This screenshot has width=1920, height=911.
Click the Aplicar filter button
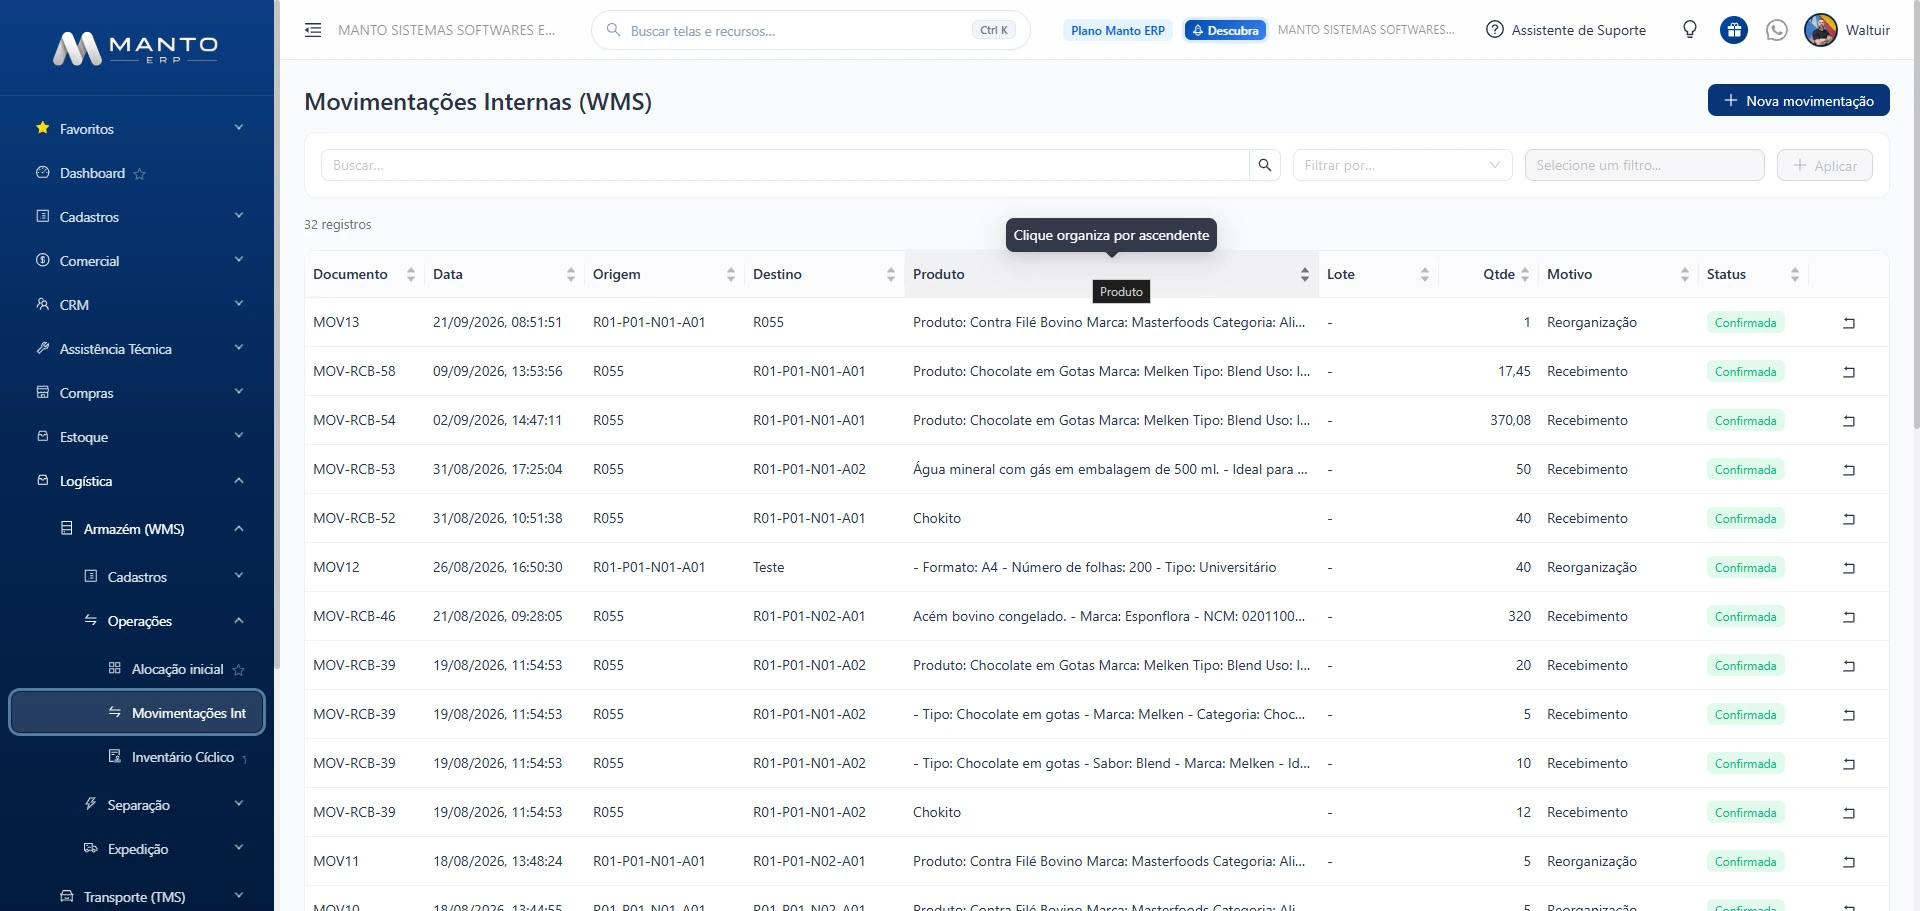tap(1825, 165)
